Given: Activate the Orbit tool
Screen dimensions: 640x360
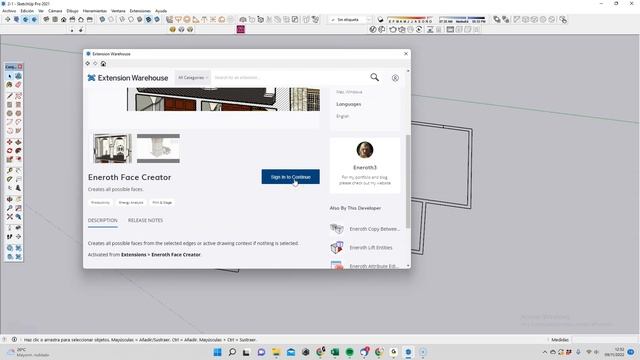Looking at the screenshot, I should 9,199.
